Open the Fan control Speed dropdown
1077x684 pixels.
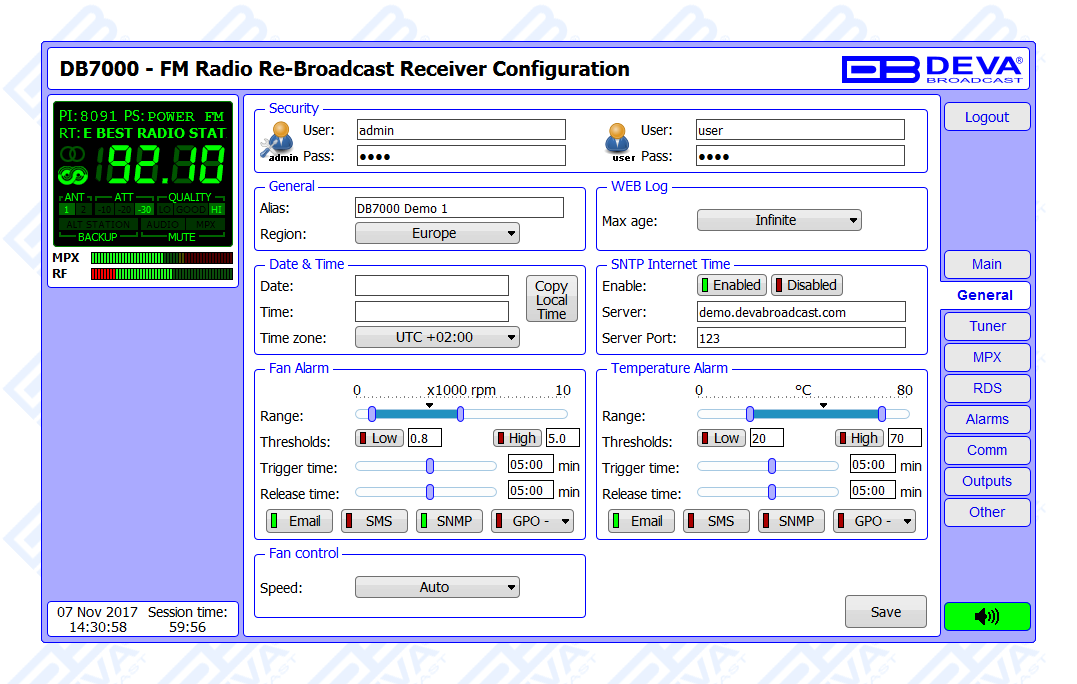437,587
